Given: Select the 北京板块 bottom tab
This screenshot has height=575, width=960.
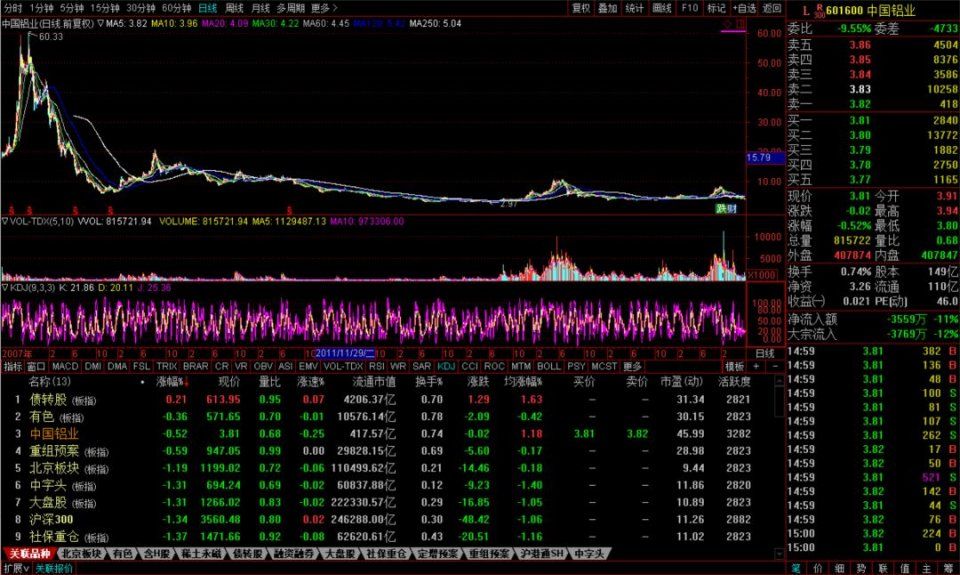Looking at the screenshot, I should tap(81, 553).
